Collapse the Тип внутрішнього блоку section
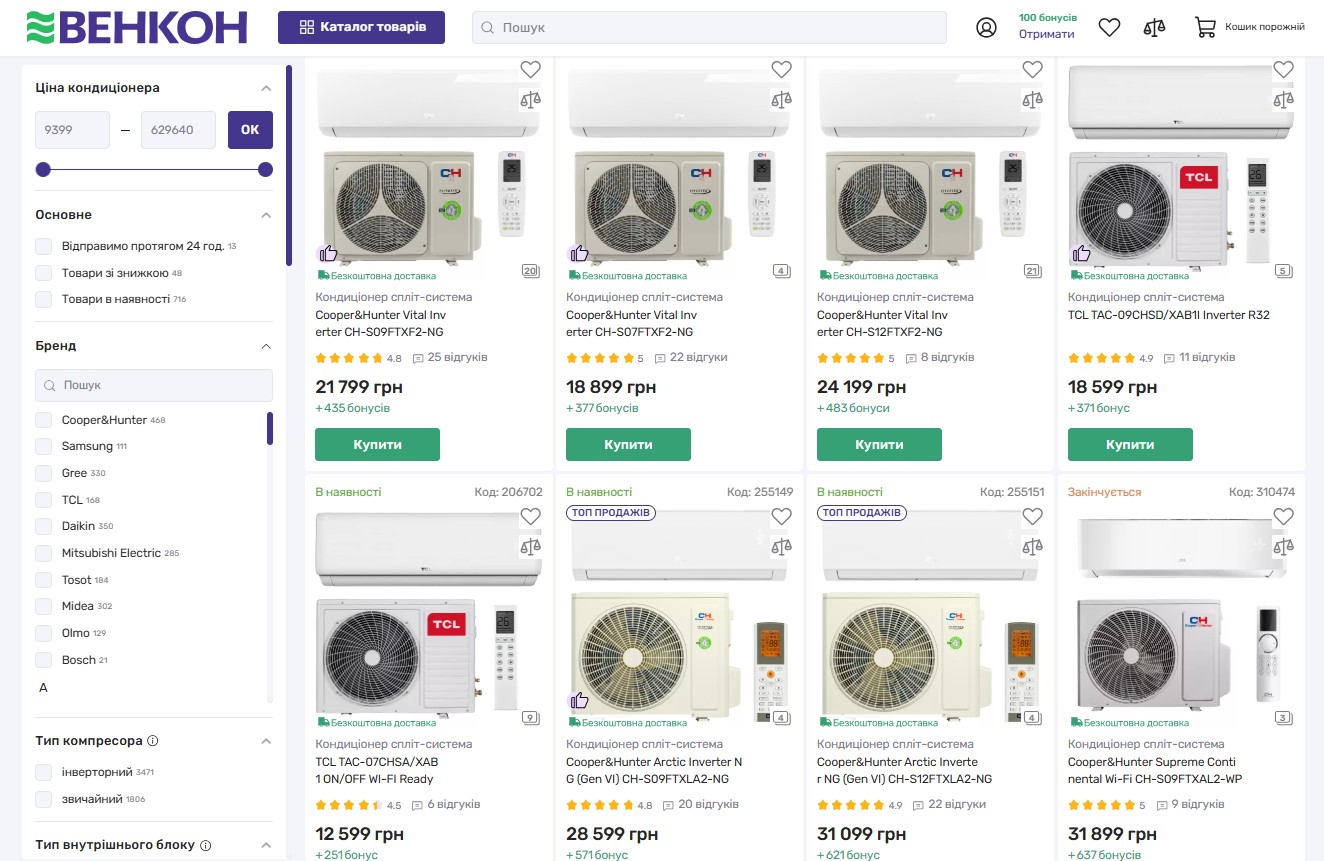Viewport: 1324px width, 861px height. [x=266, y=845]
